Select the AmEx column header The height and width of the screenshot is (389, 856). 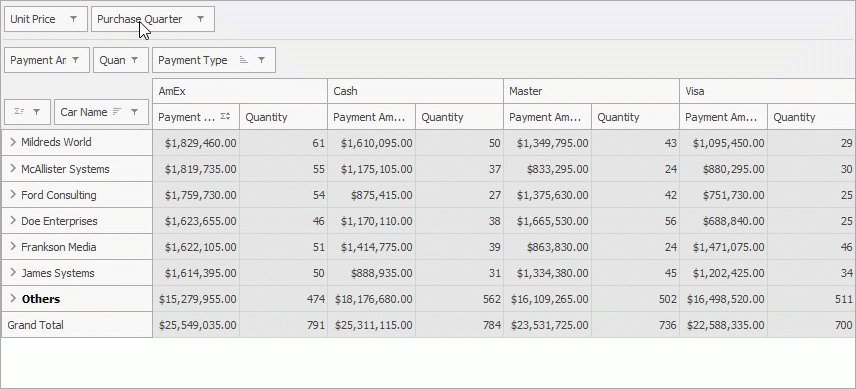coord(240,91)
